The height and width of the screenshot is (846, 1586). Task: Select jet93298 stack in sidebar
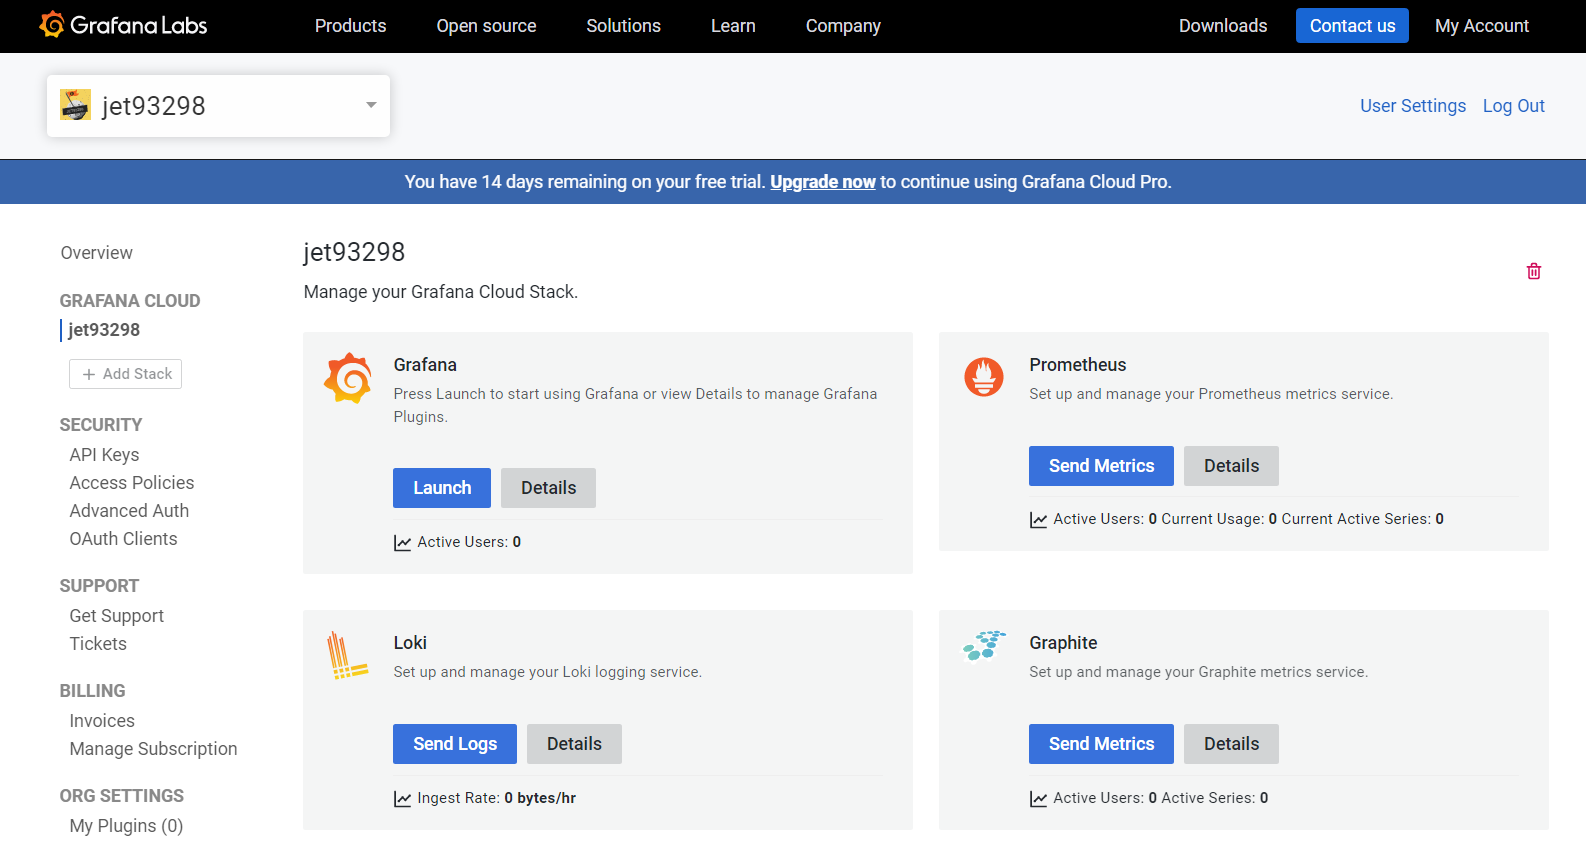click(x=104, y=330)
